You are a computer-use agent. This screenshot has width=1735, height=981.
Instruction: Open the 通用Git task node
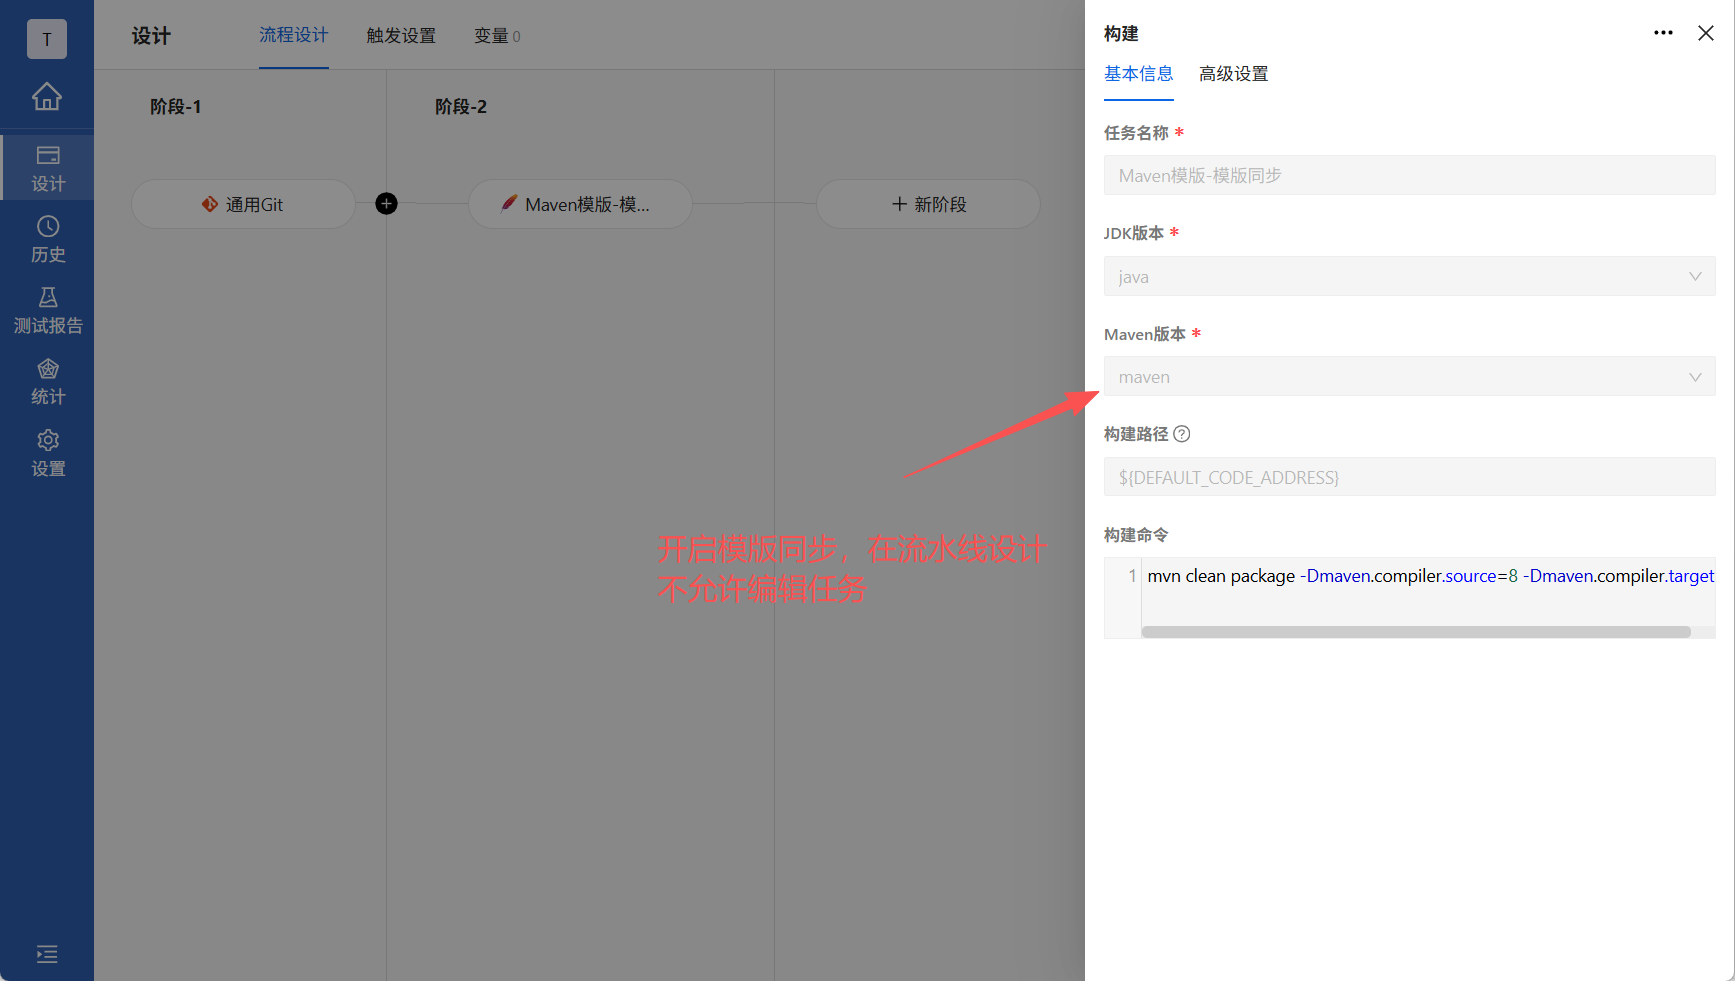(x=243, y=204)
